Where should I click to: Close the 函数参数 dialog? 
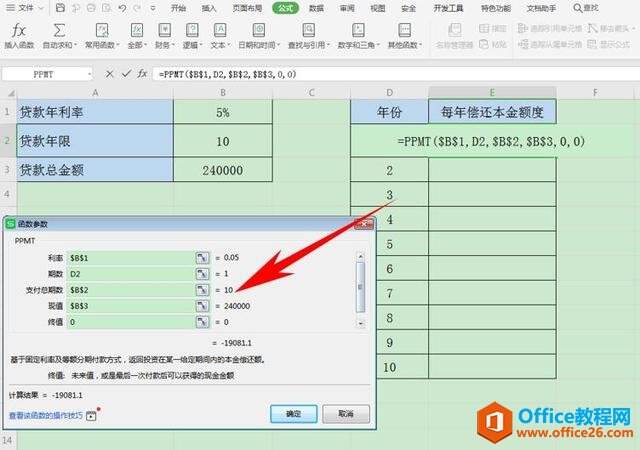pos(364,224)
